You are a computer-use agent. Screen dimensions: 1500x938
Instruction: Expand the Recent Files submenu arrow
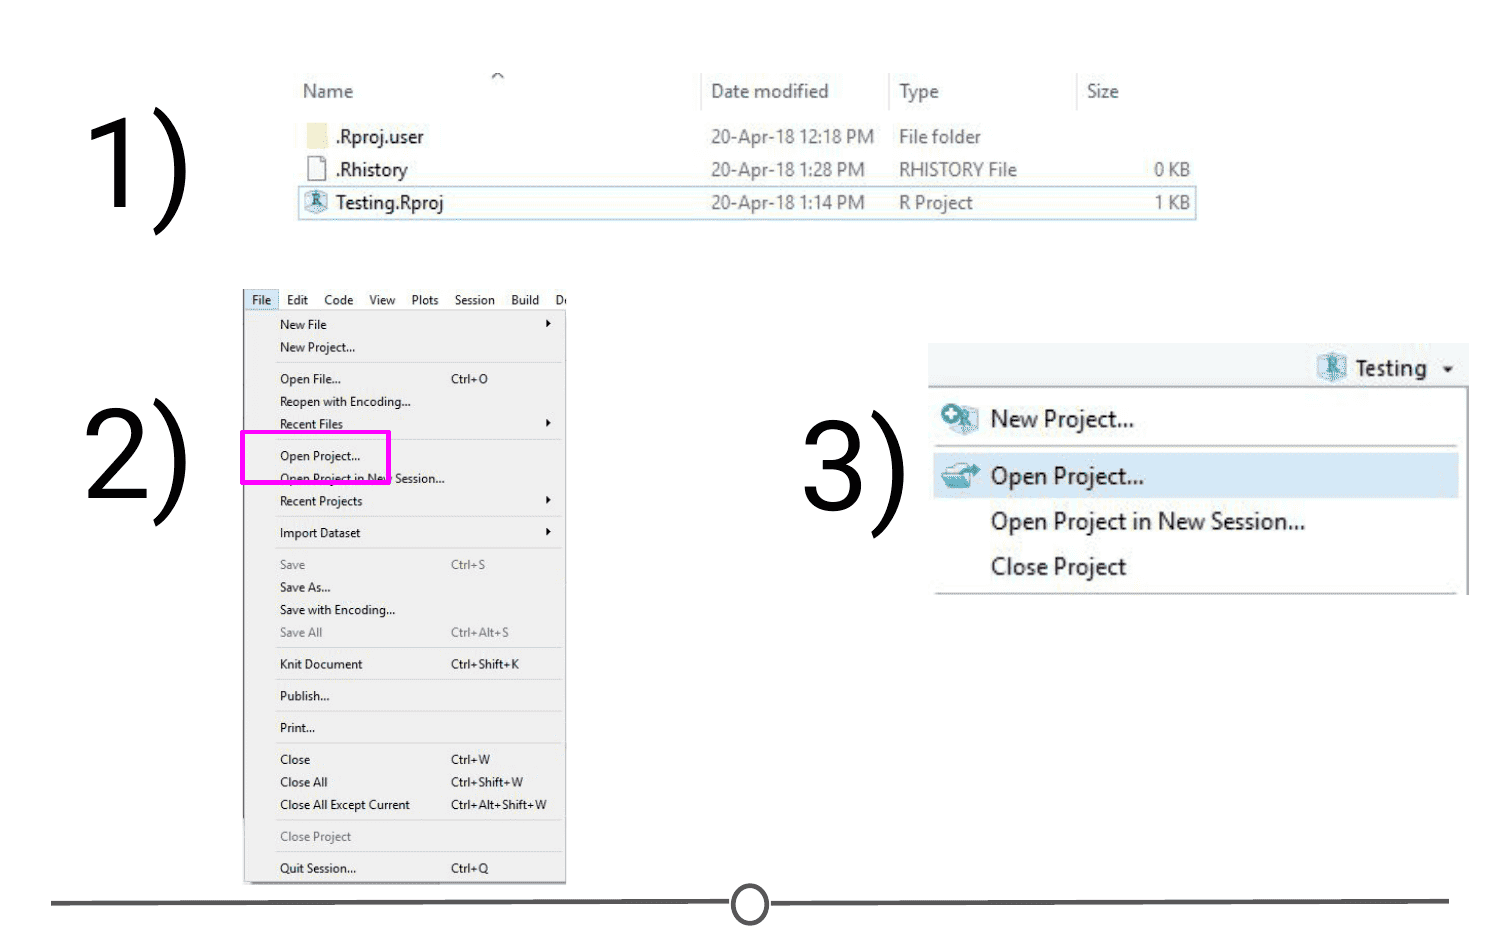548,424
